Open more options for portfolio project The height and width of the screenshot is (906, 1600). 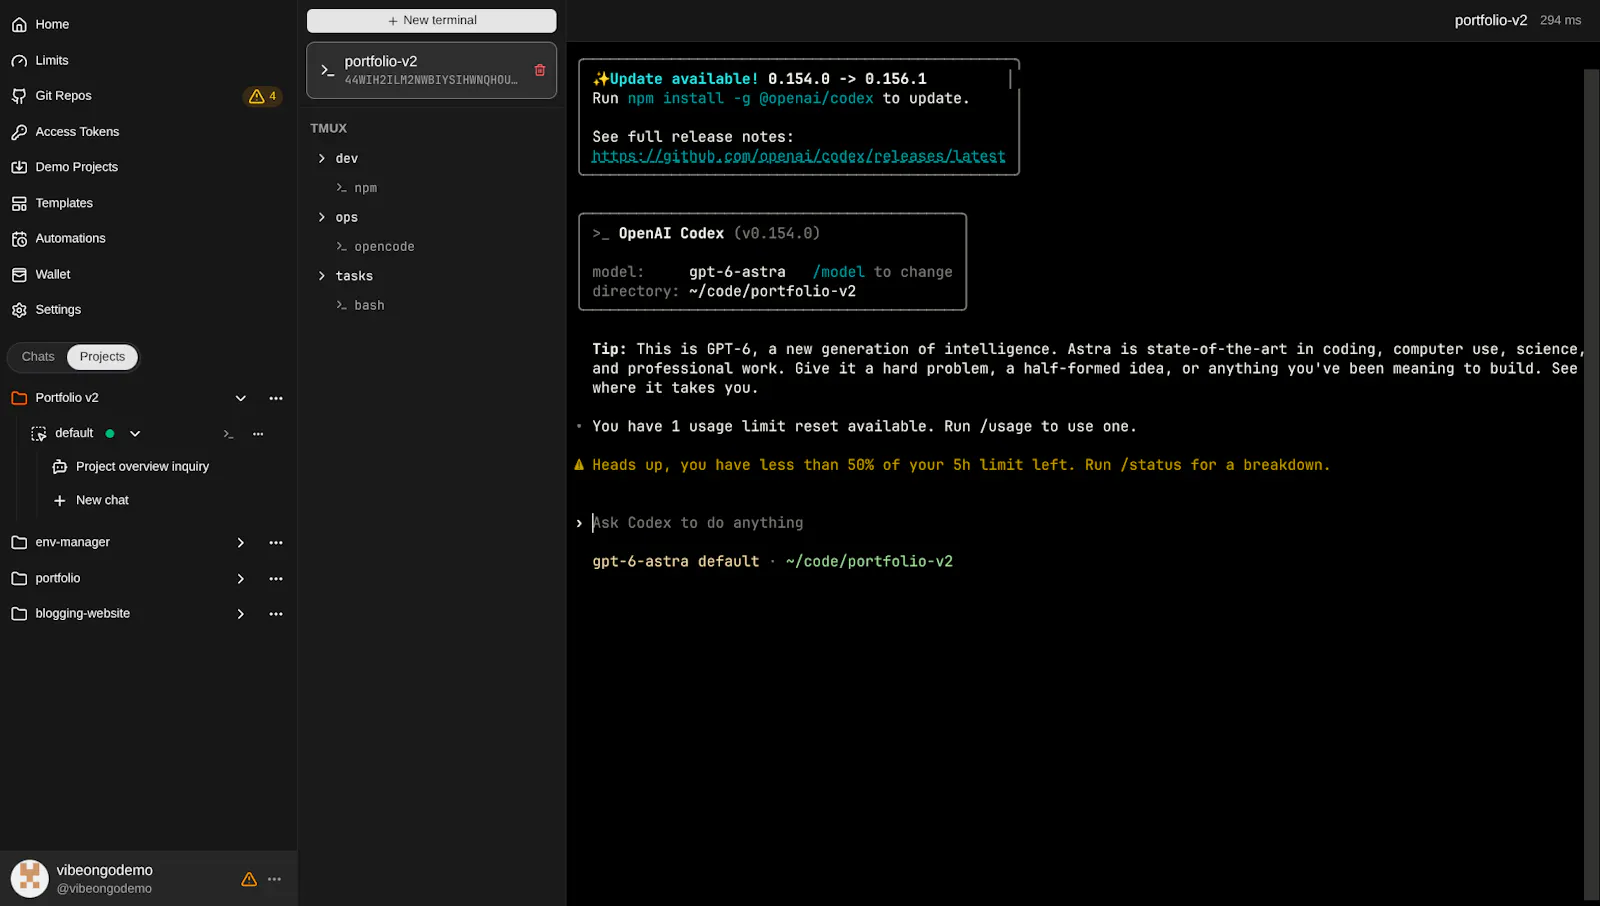(276, 579)
